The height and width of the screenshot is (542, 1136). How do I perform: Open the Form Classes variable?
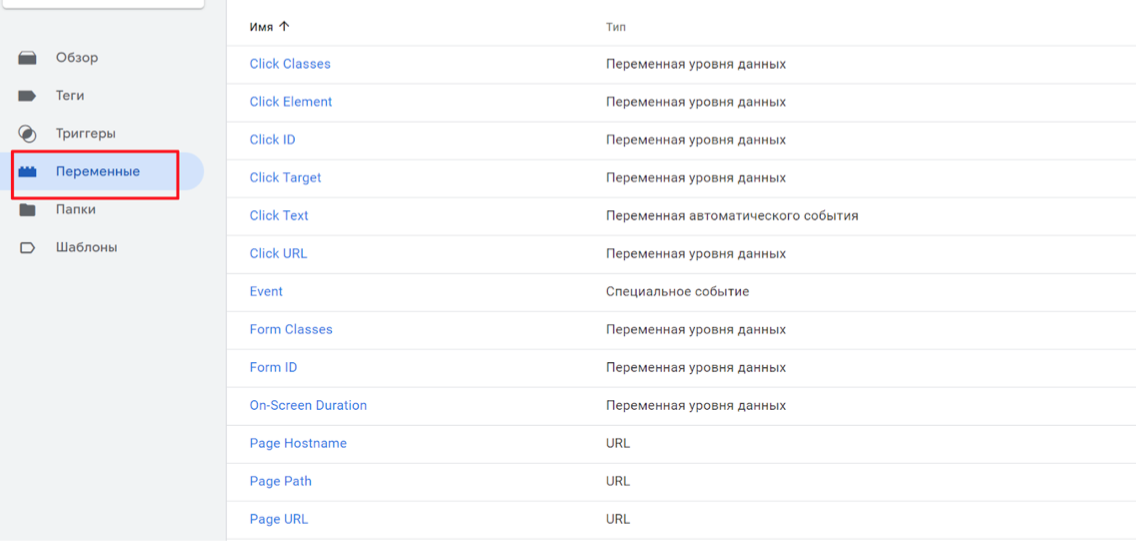pos(291,329)
